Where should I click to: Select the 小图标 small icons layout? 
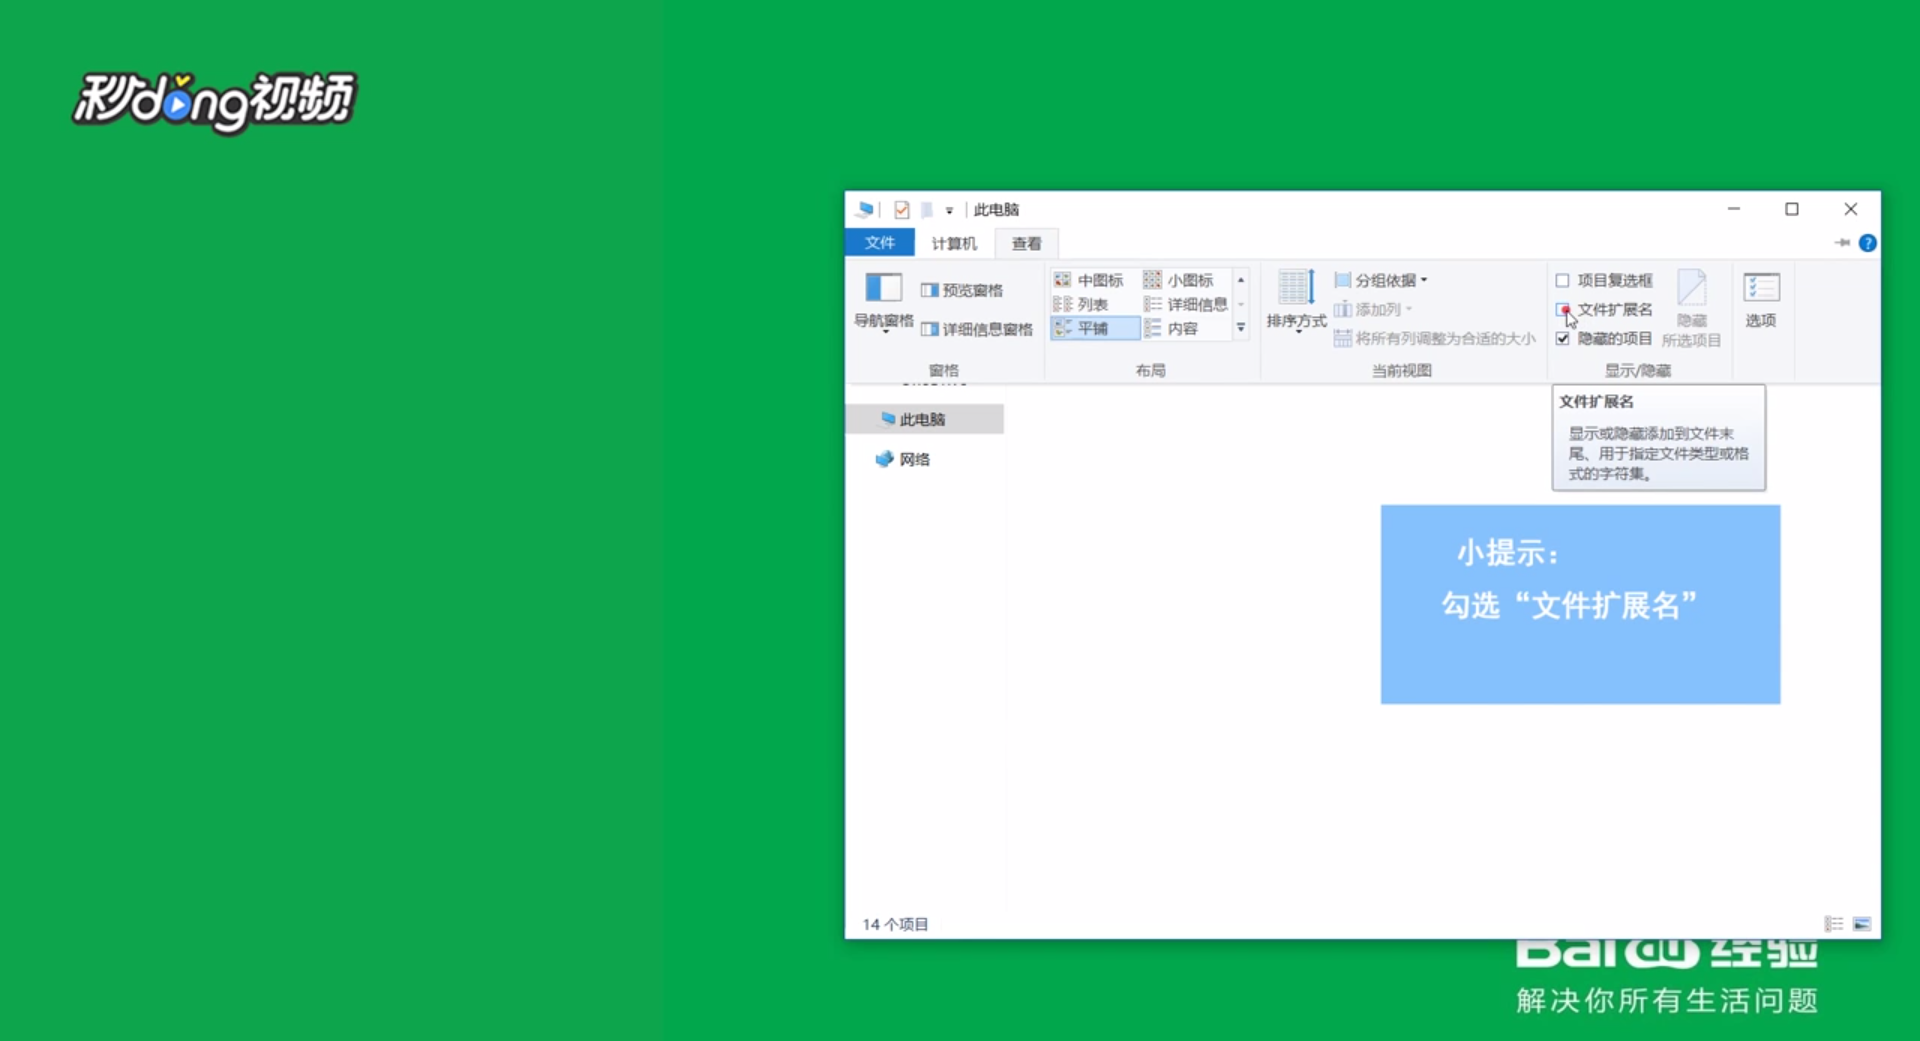(1179, 280)
